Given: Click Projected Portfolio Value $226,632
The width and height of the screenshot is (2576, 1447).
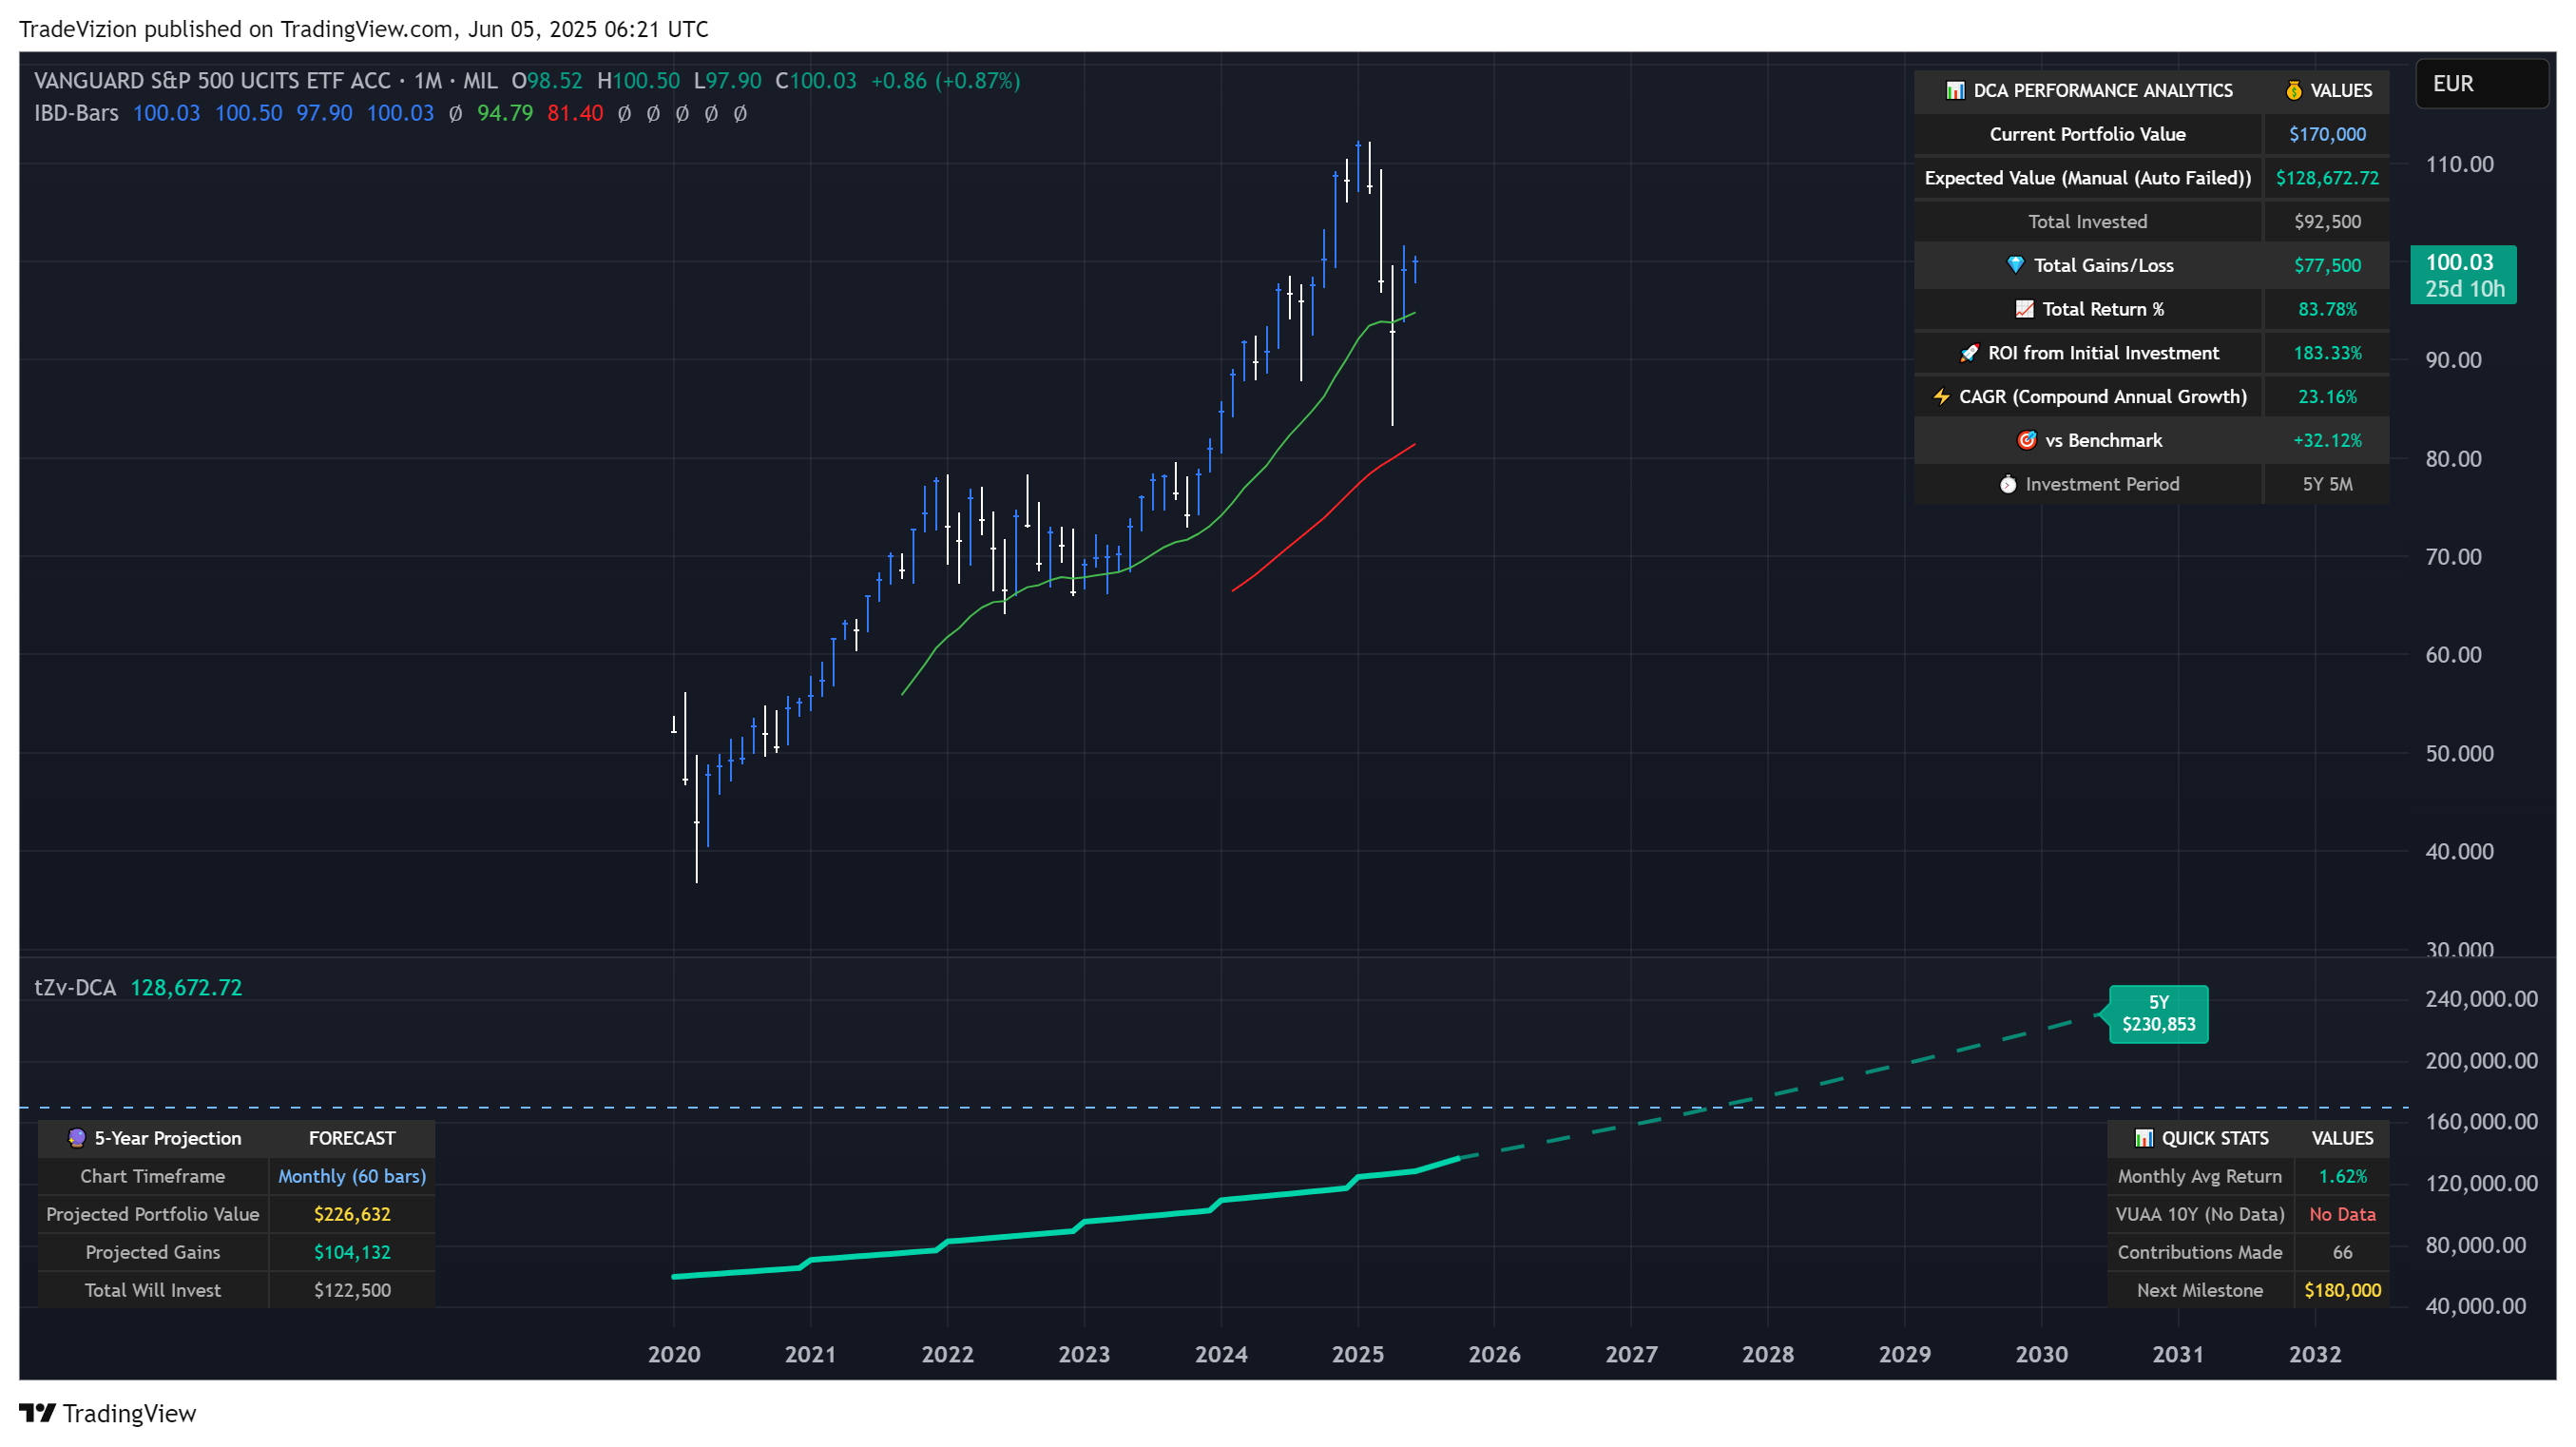Looking at the screenshot, I should click(x=352, y=1214).
